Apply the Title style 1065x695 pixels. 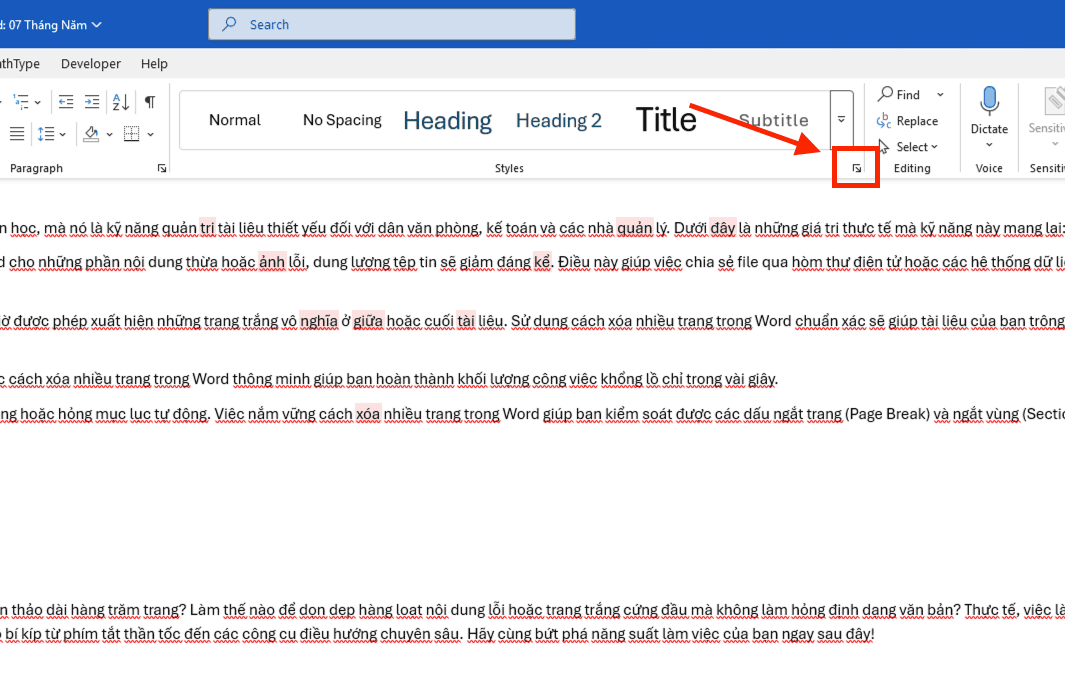pos(666,120)
